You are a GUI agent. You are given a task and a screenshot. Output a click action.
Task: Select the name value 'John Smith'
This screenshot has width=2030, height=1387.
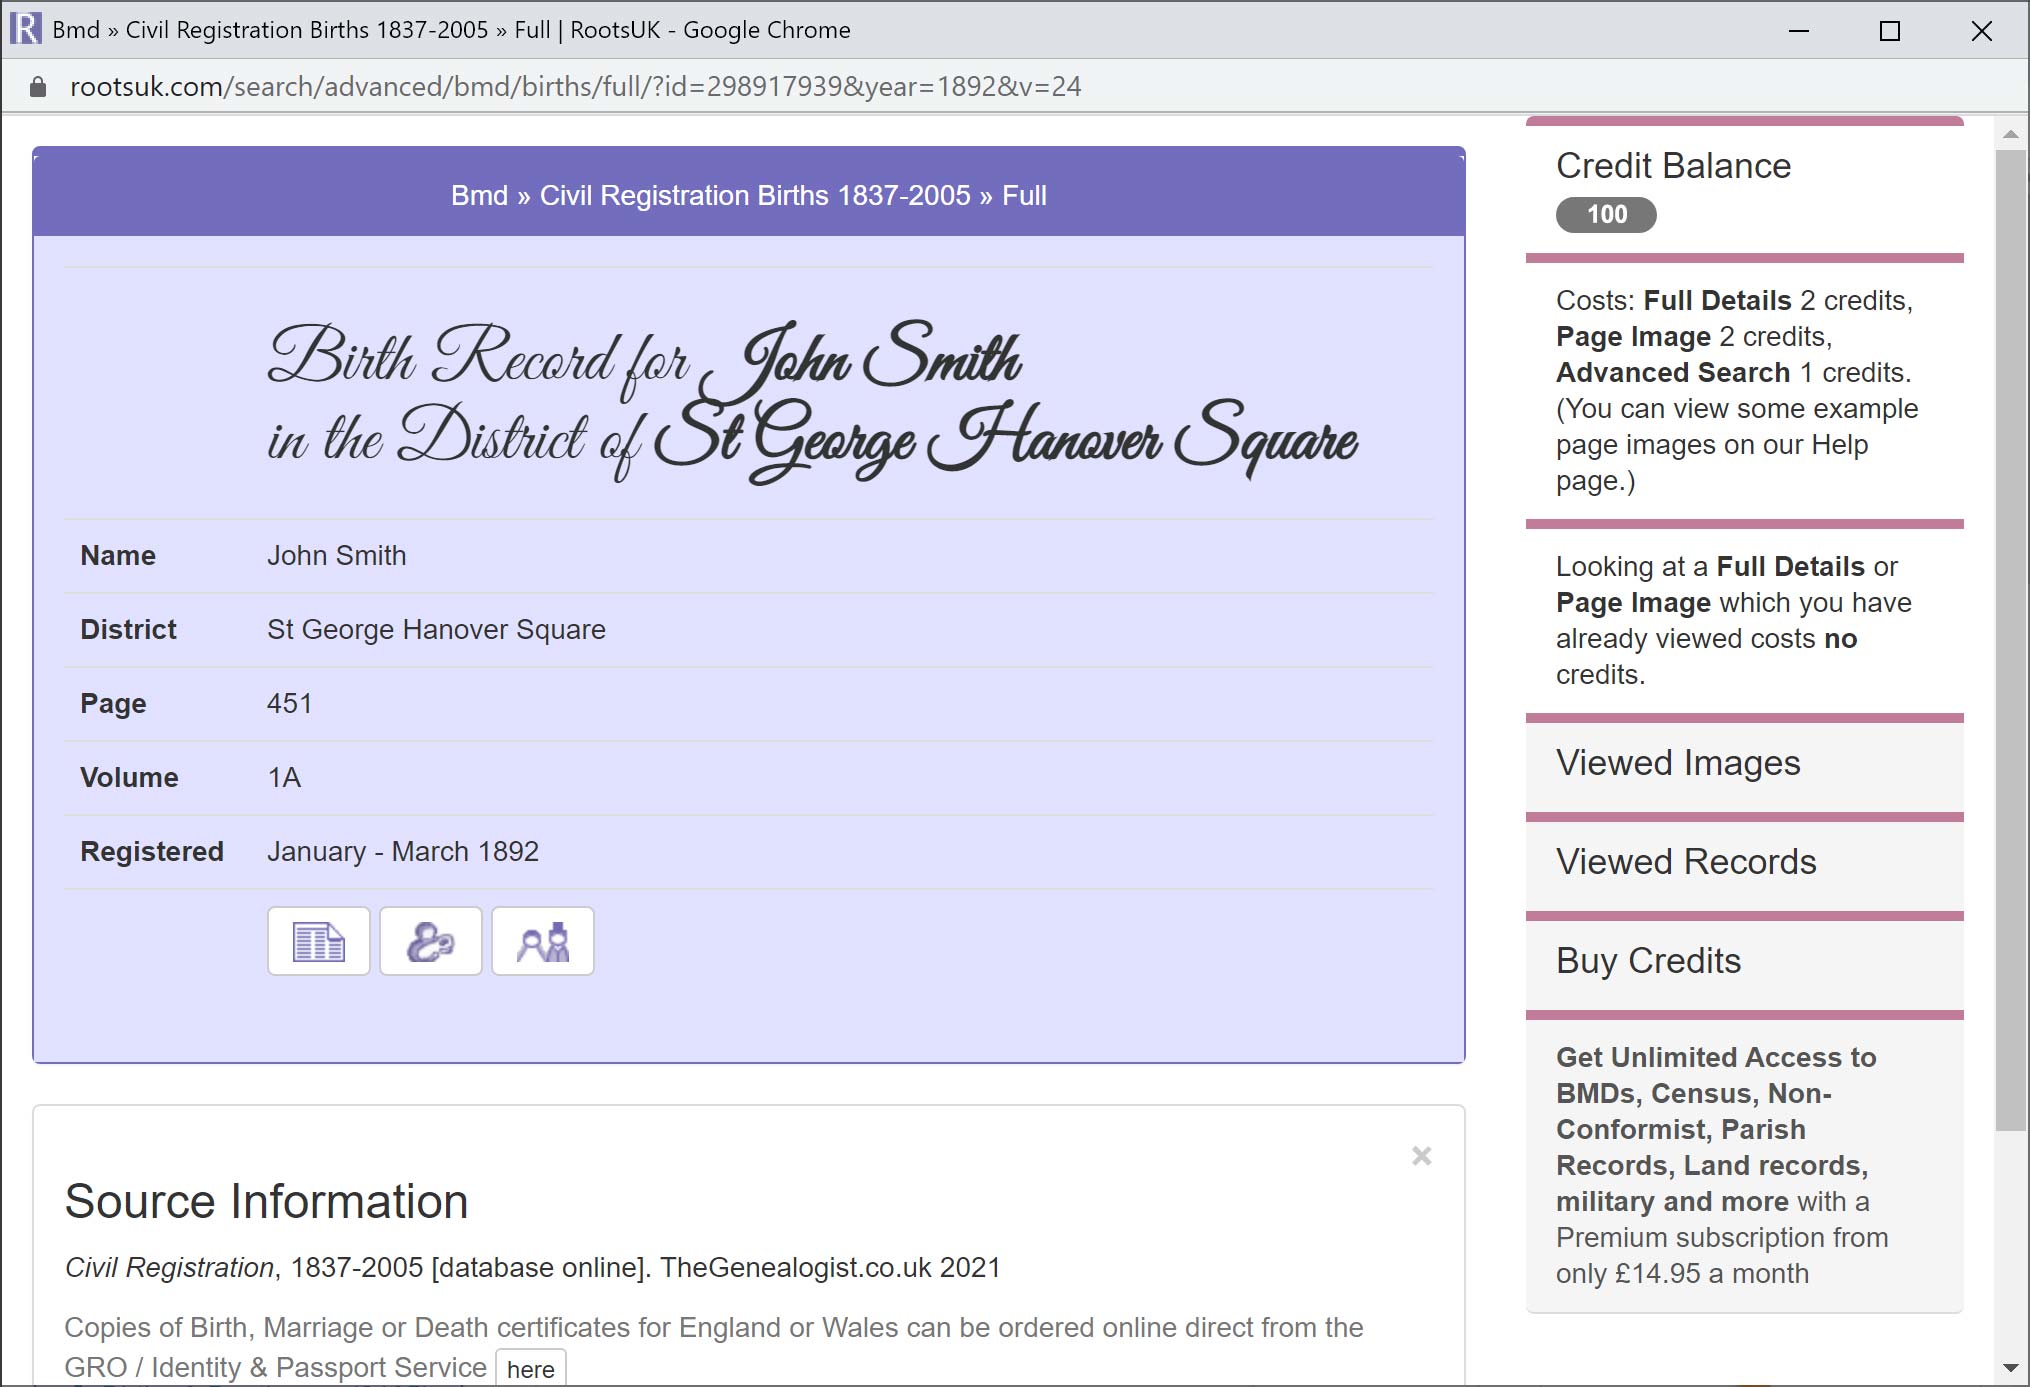pyautogui.click(x=336, y=556)
